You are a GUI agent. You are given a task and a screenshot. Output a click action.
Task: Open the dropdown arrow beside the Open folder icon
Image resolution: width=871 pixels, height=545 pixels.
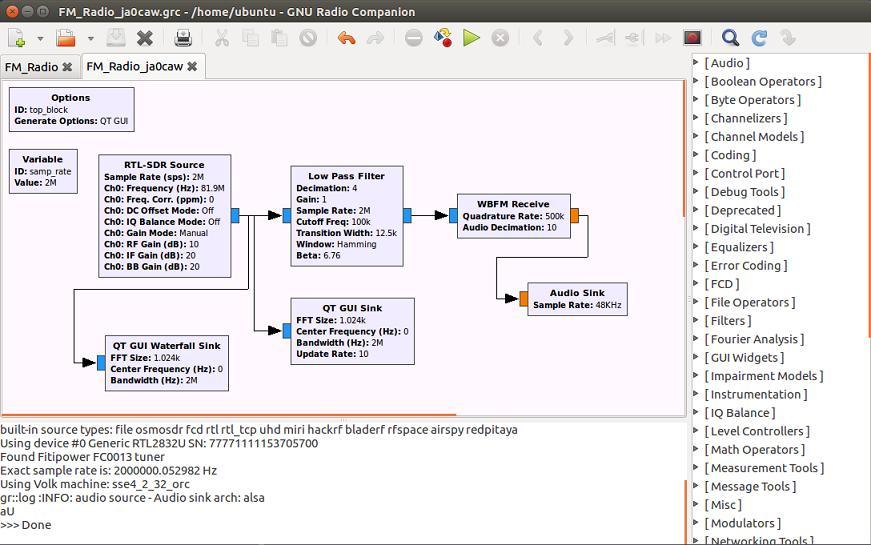tap(91, 39)
